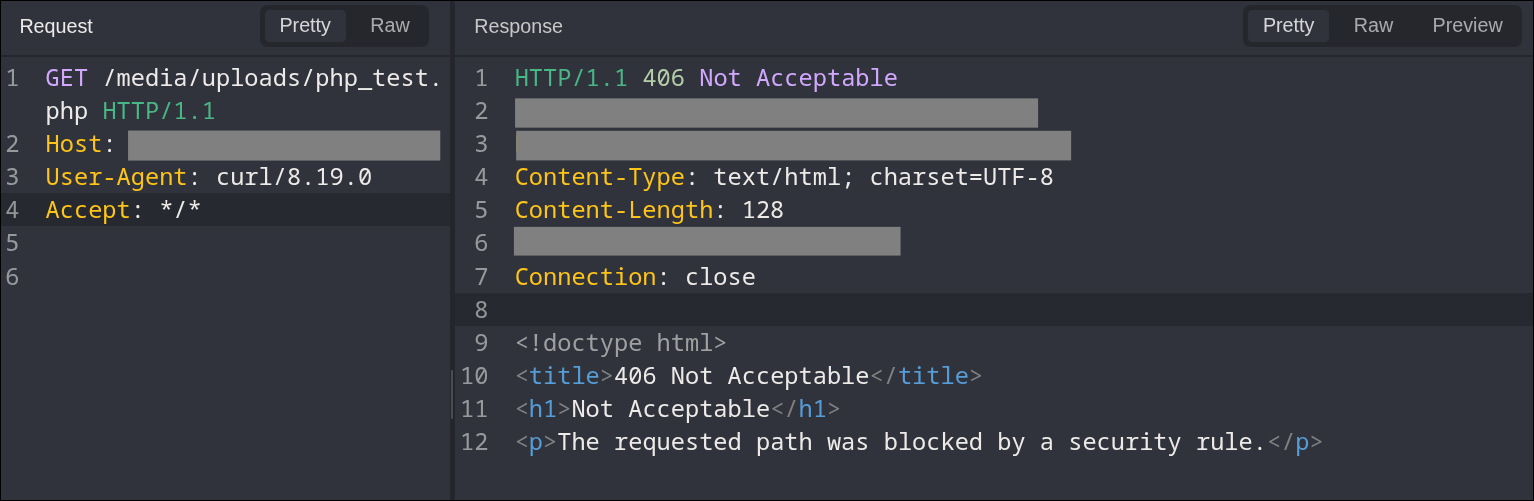Click the User-Agent curl/8.19.0 line
Screen dimensions: 1534x501
(x=209, y=177)
